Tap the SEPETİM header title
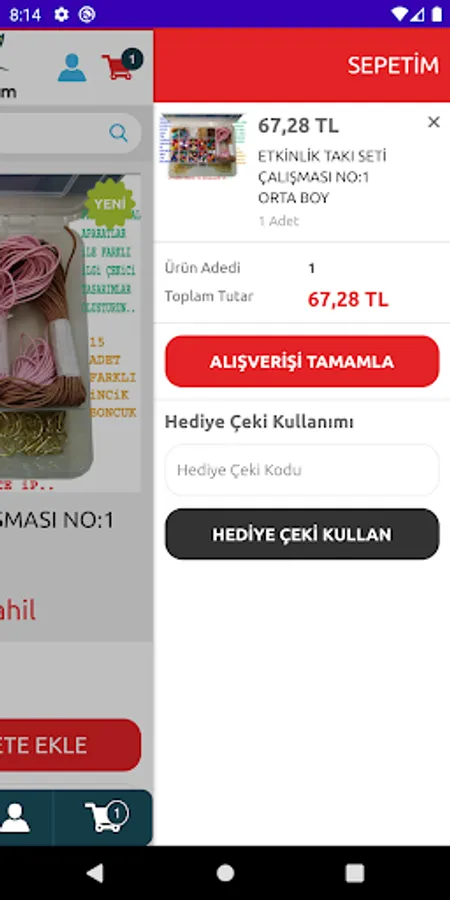The image size is (450, 900). tap(393, 66)
